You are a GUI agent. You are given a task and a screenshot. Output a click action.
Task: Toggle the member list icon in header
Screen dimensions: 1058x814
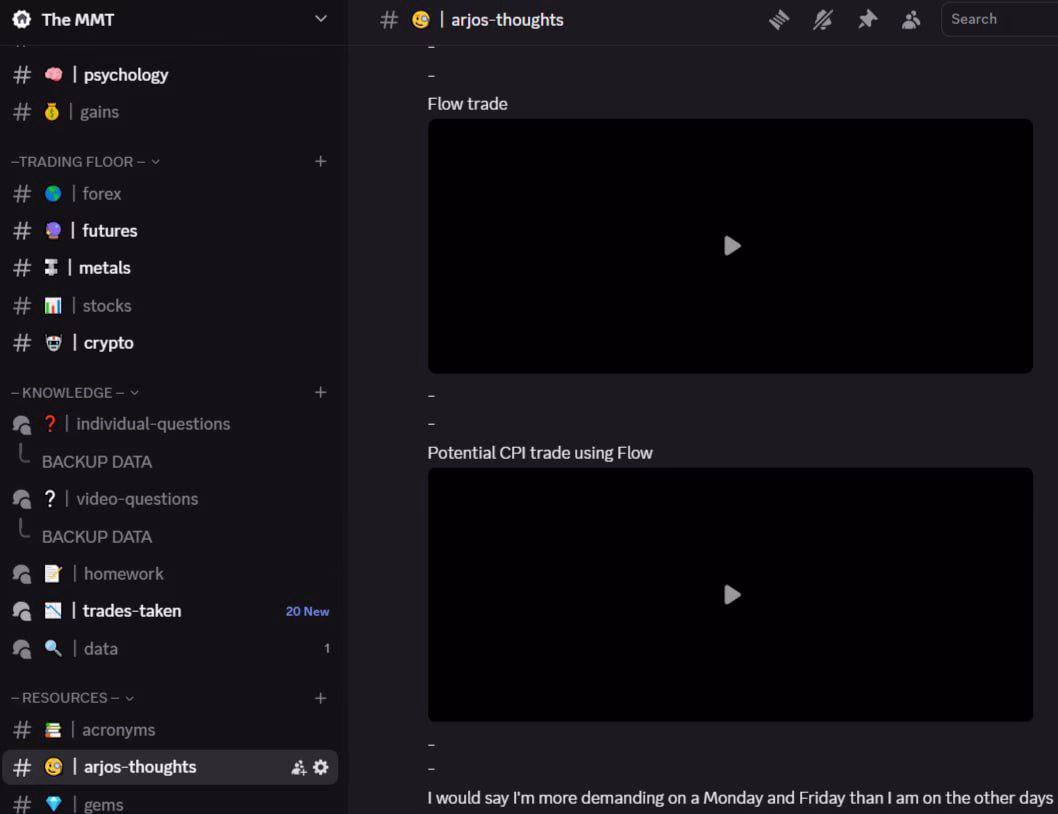pyautogui.click(x=911, y=20)
